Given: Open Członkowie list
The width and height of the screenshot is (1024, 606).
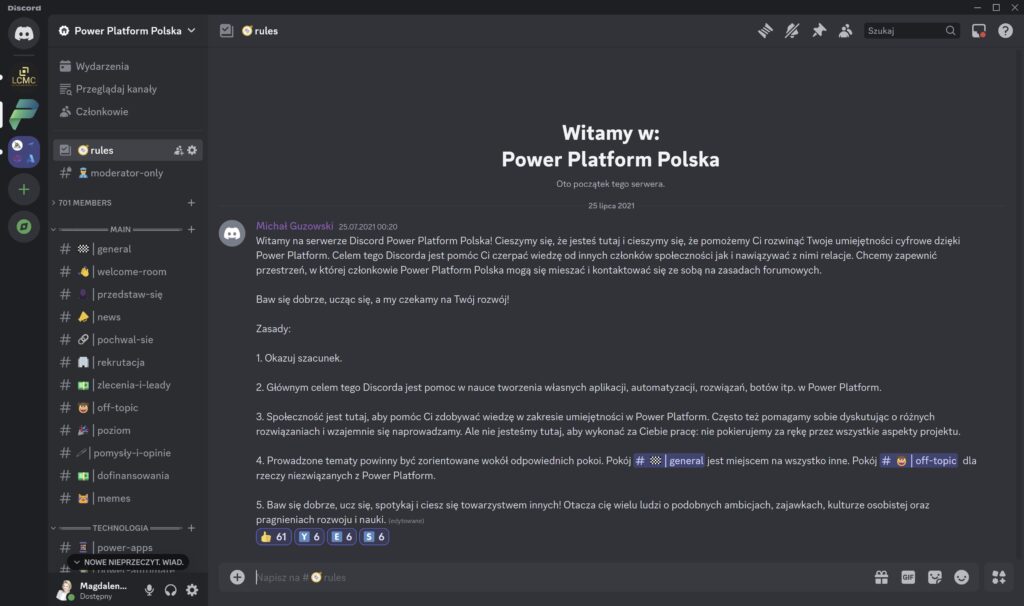Looking at the screenshot, I should (x=127, y=112).
